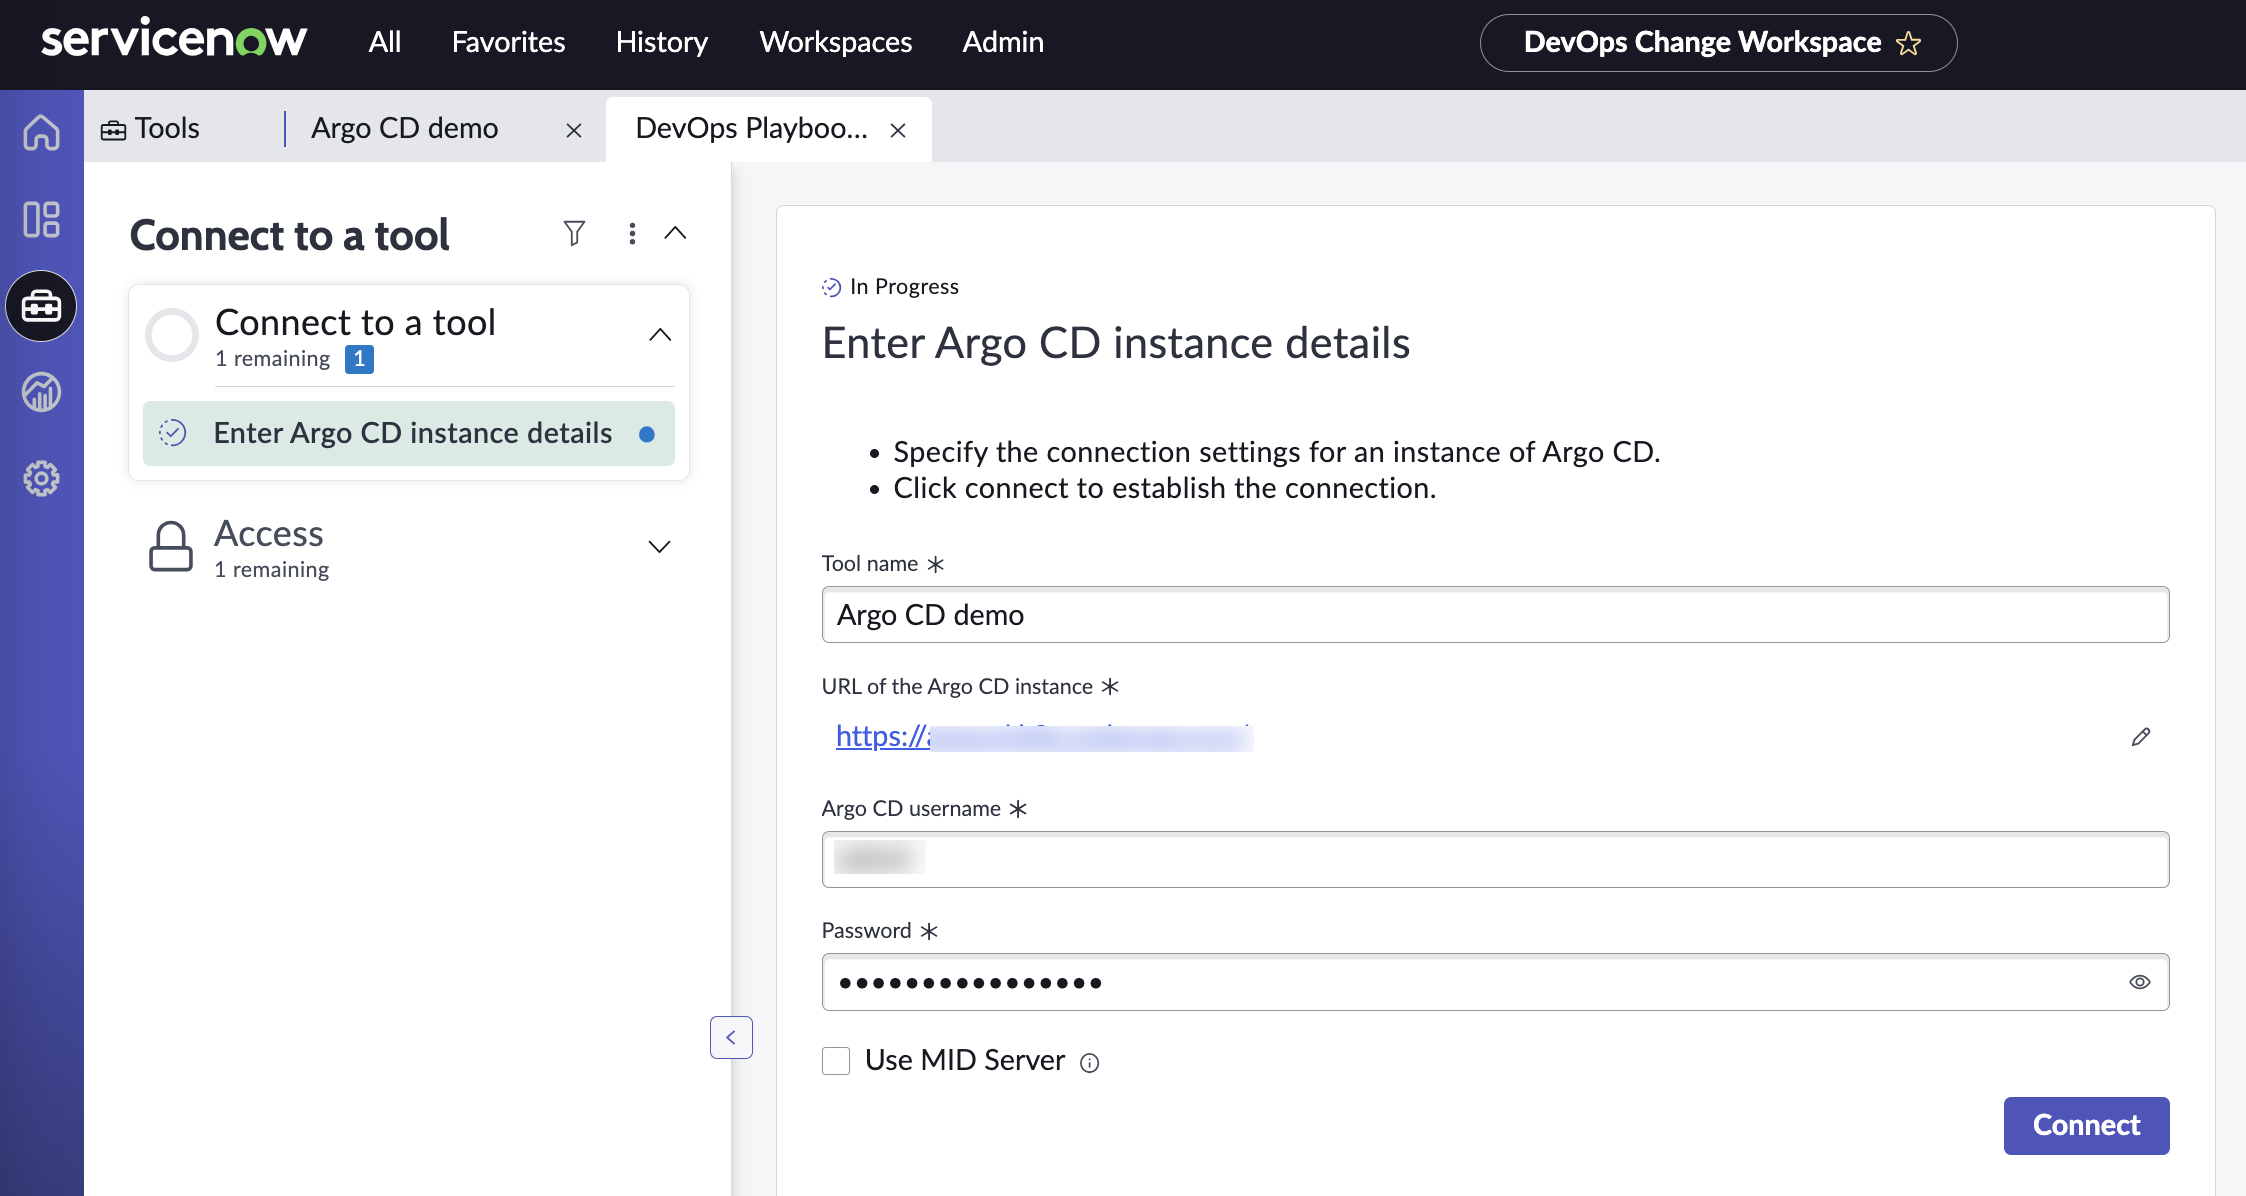Open the All menu

(x=385, y=42)
